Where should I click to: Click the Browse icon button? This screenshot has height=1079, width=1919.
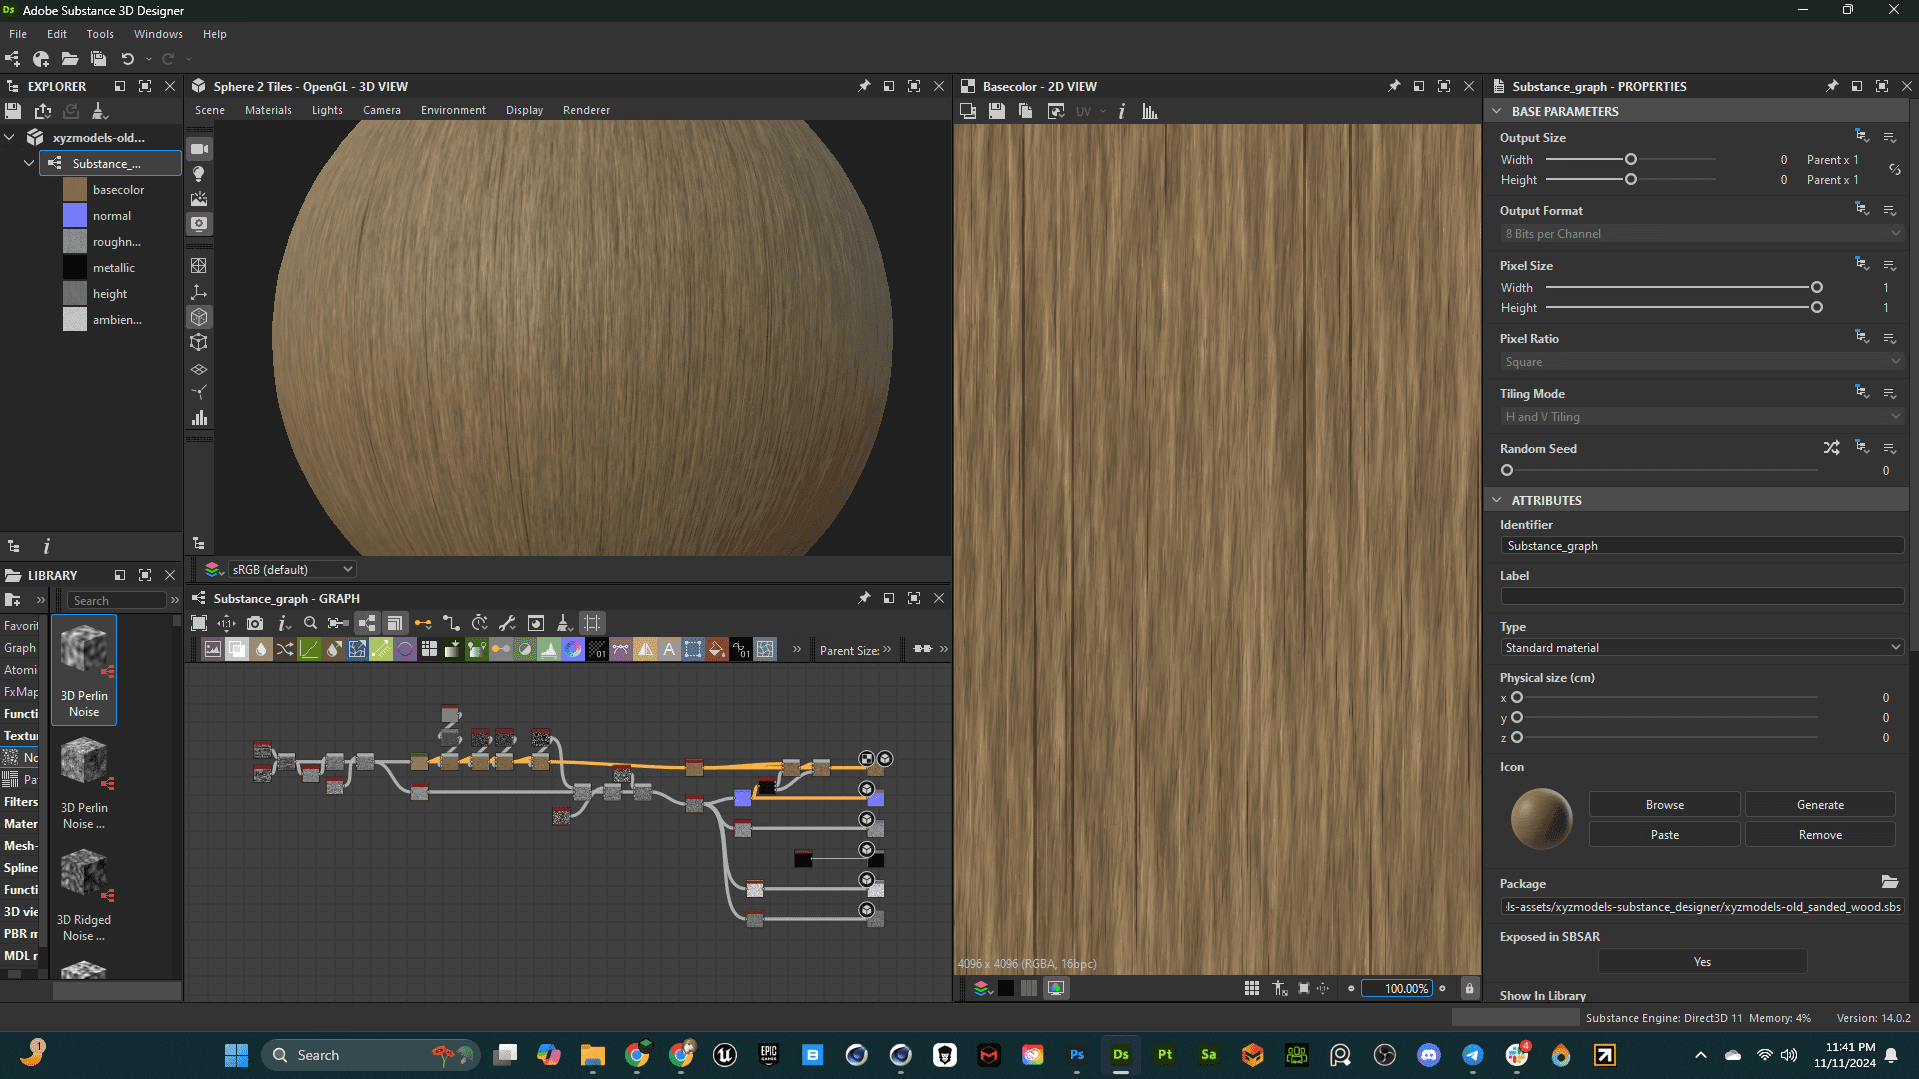click(1664, 805)
